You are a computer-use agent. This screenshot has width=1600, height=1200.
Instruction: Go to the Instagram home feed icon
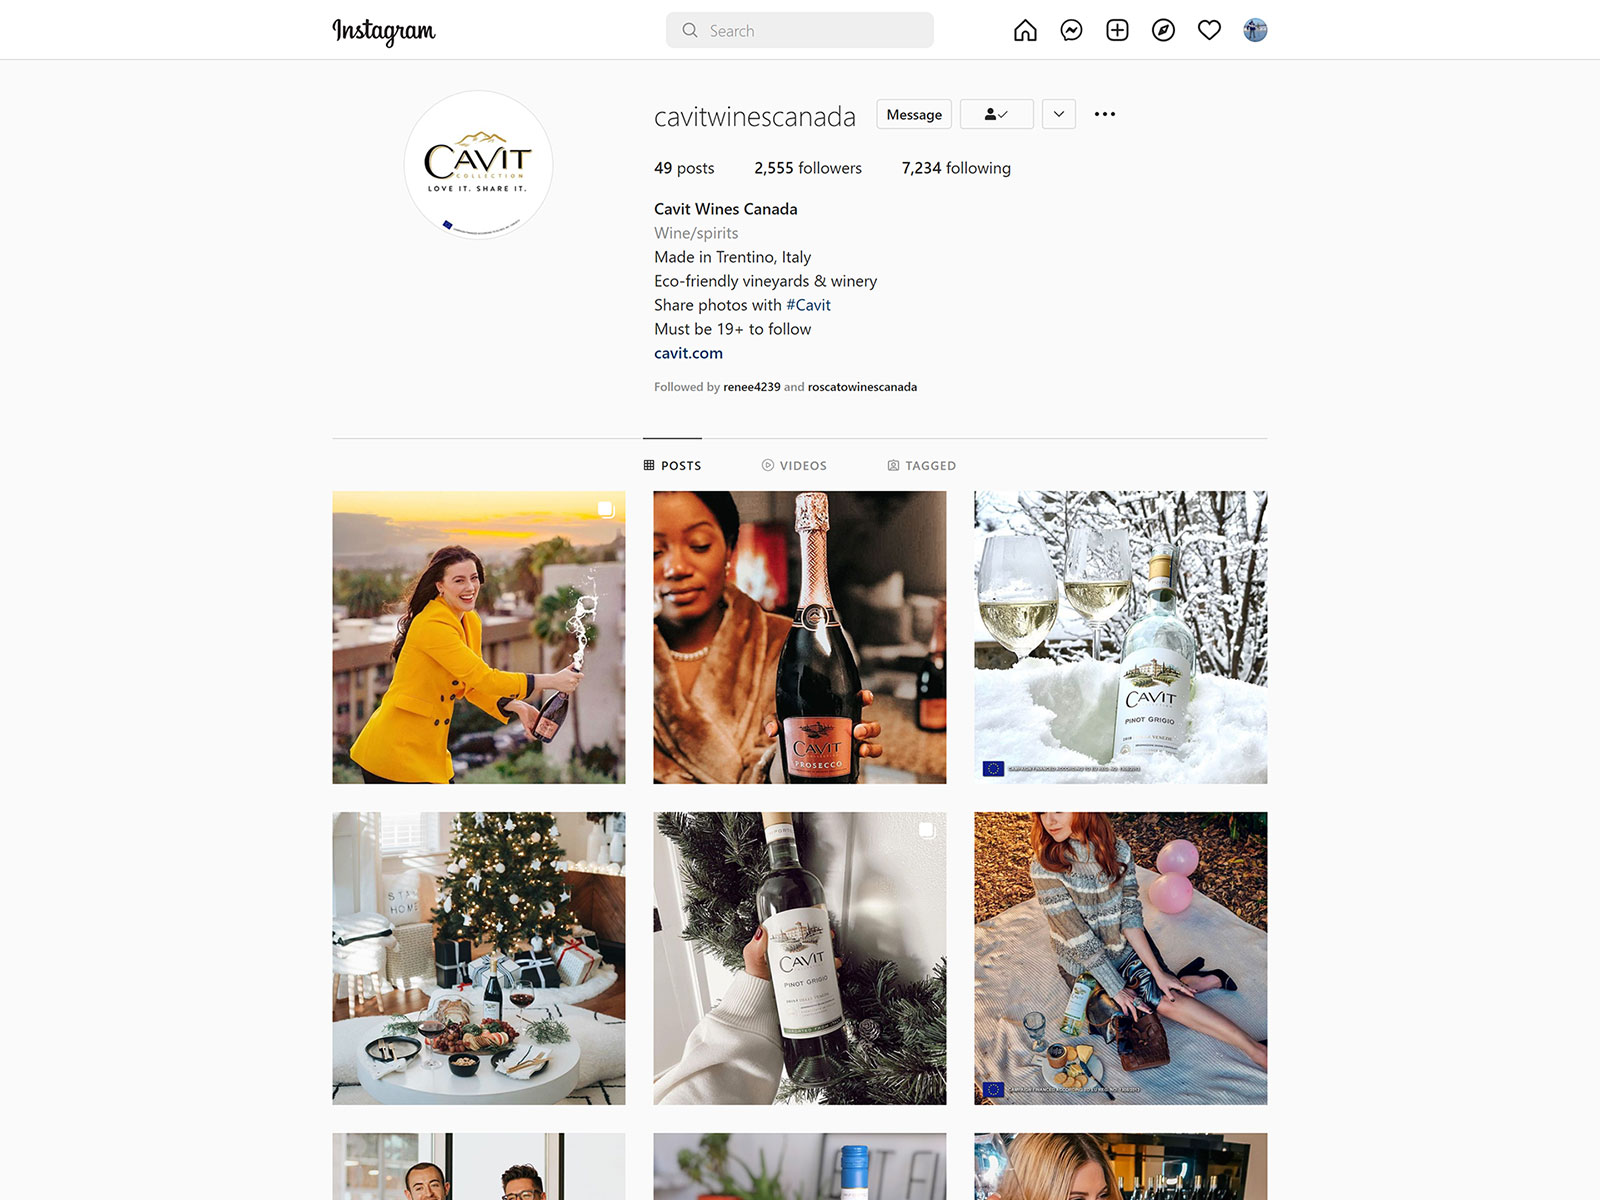pos(1025,30)
